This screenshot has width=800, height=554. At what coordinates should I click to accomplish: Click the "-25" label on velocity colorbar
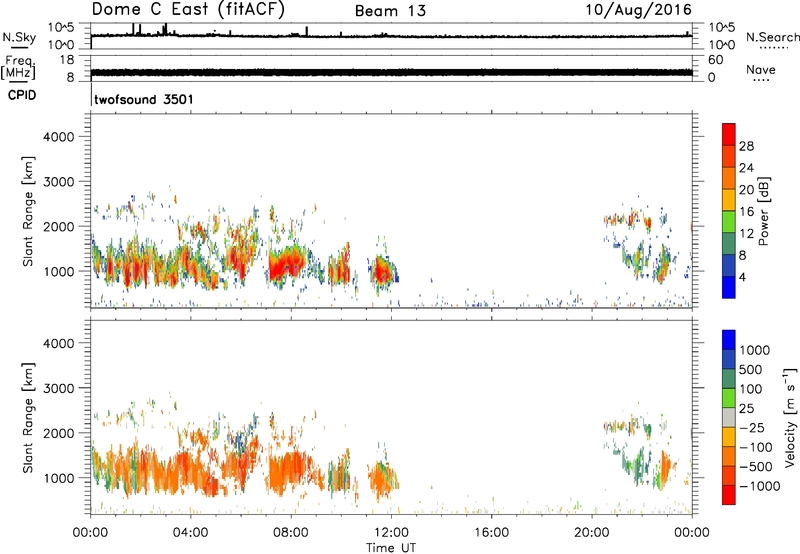tap(752, 428)
